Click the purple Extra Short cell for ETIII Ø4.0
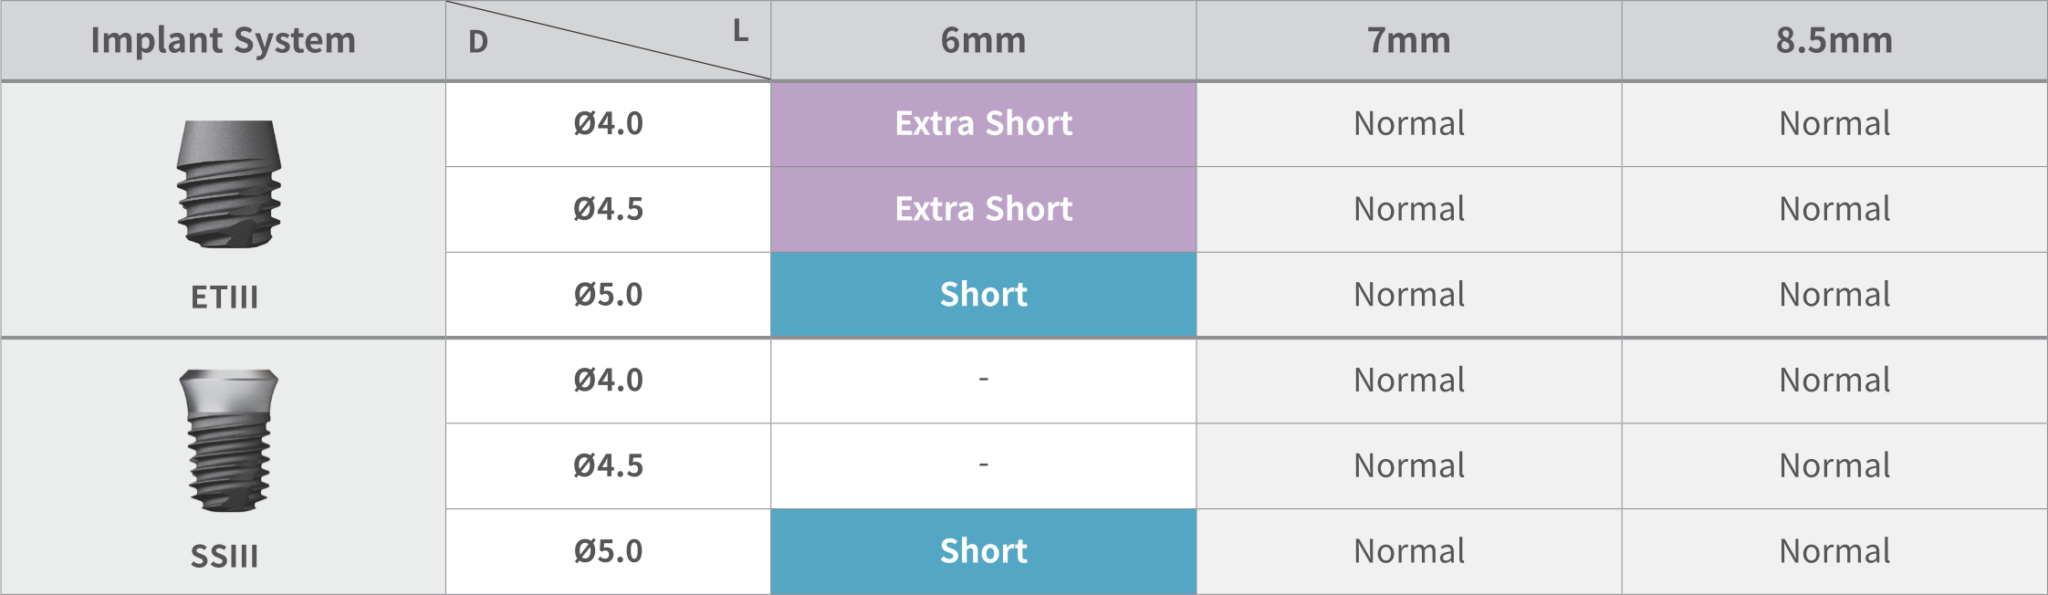The height and width of the screenshot is (595, 2048). click(x=983, y=124)
